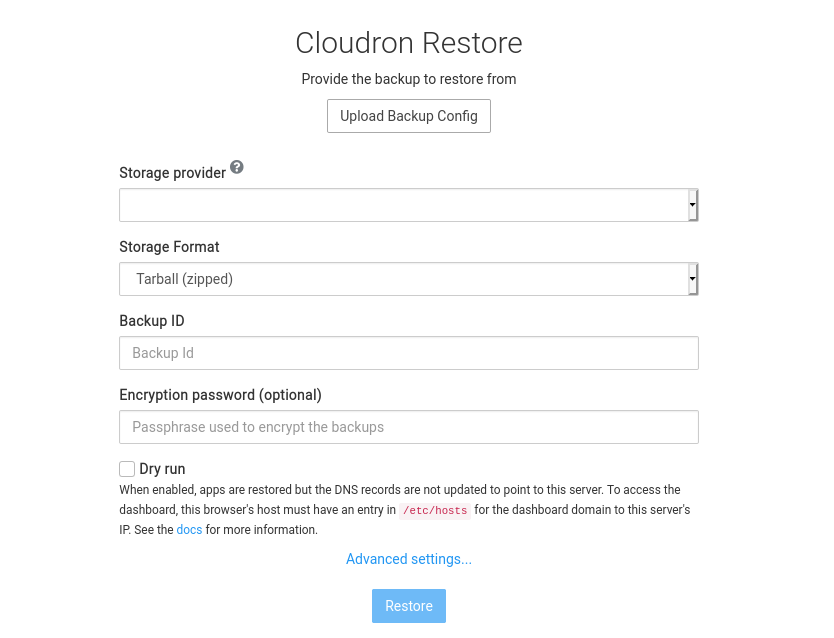Click the Cloudron Restore heading
The image size is (834, 638).
tap(408, 43)
